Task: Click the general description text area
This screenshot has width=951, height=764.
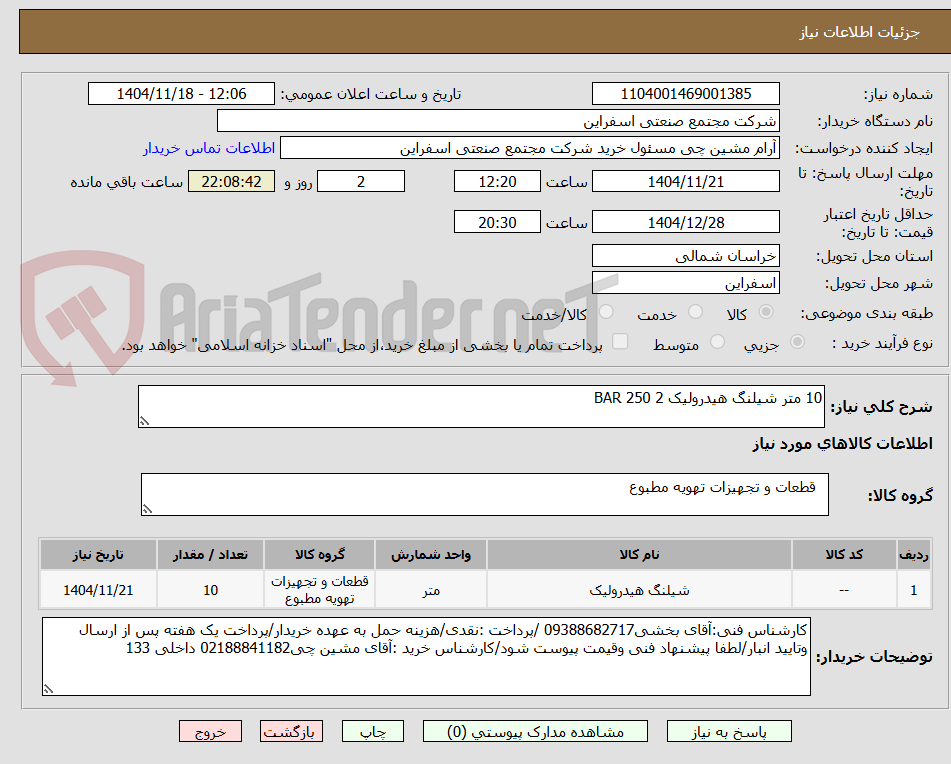Action: point(481,406)
